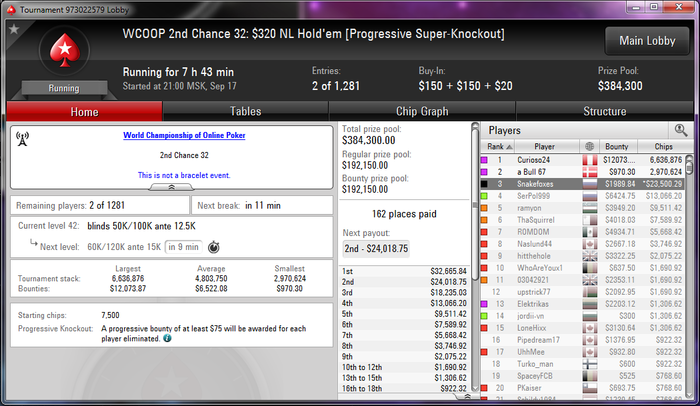Collapse the payouts list expander
Viewport: 700px width, 406px height.
[467, 396]
